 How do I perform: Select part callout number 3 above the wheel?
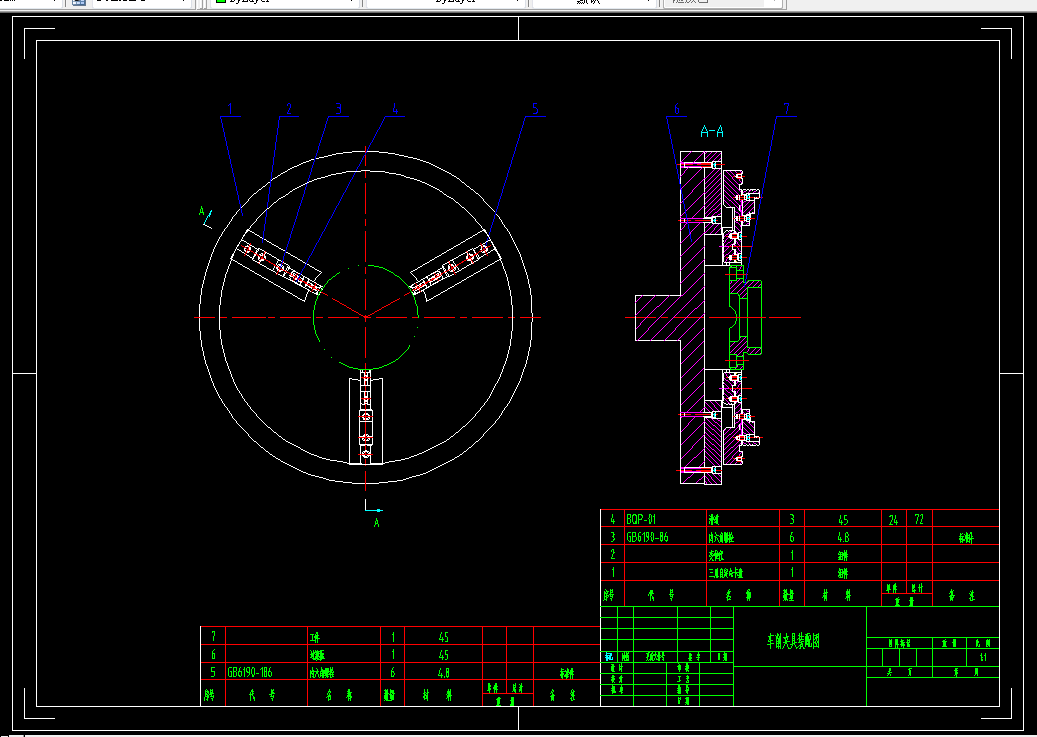point(338,109)
